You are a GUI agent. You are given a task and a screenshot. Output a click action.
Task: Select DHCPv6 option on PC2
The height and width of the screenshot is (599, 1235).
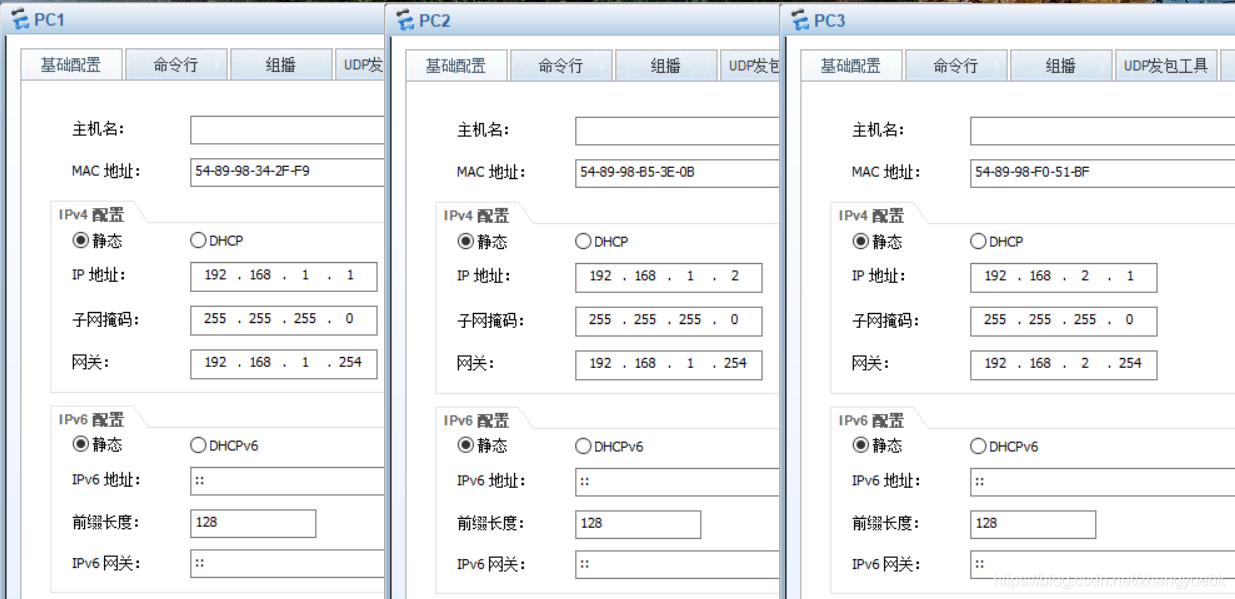[583, 446]
